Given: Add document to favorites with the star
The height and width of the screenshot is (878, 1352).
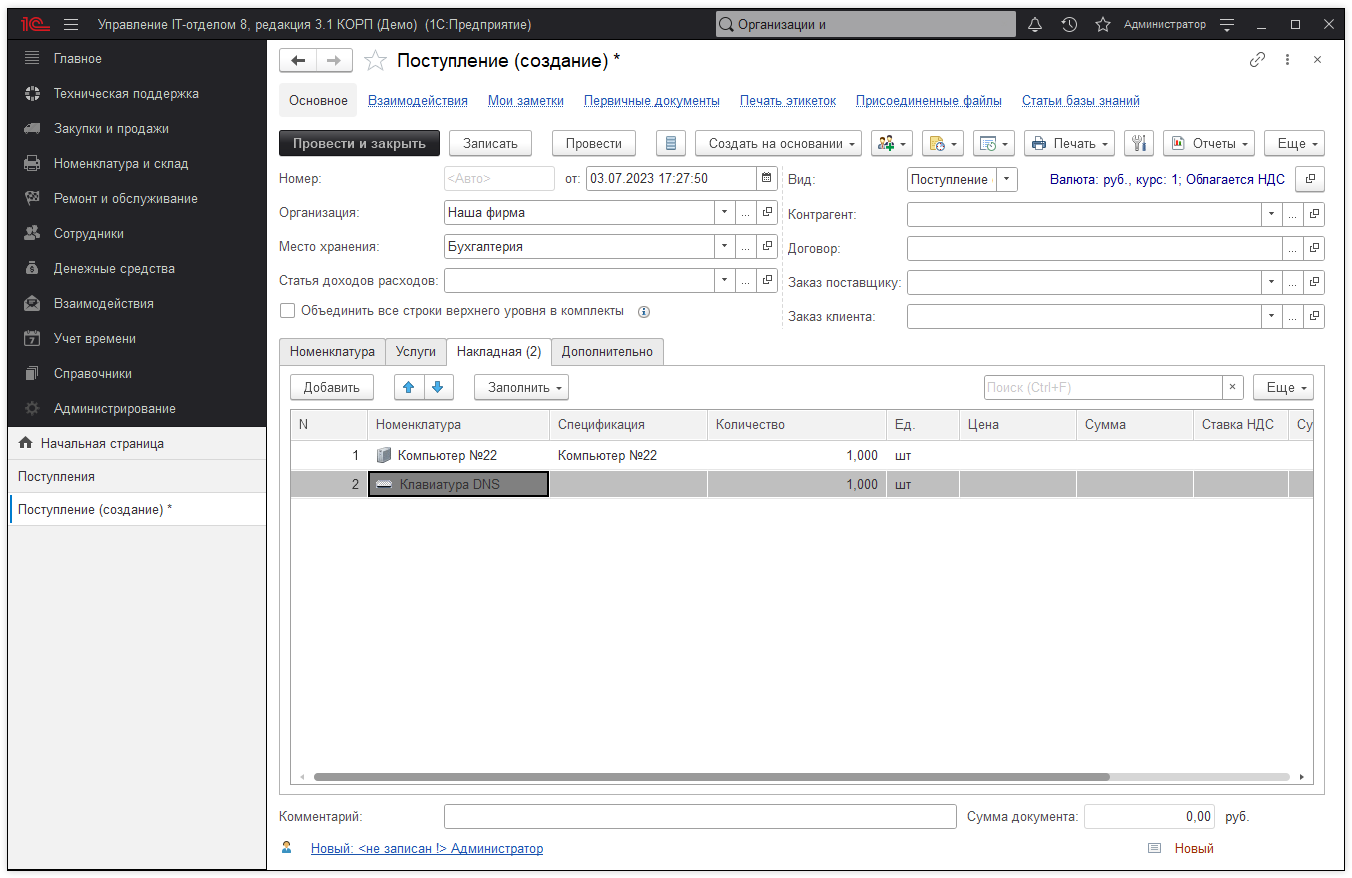Looking at the screenshot, I should pos(375,60).
